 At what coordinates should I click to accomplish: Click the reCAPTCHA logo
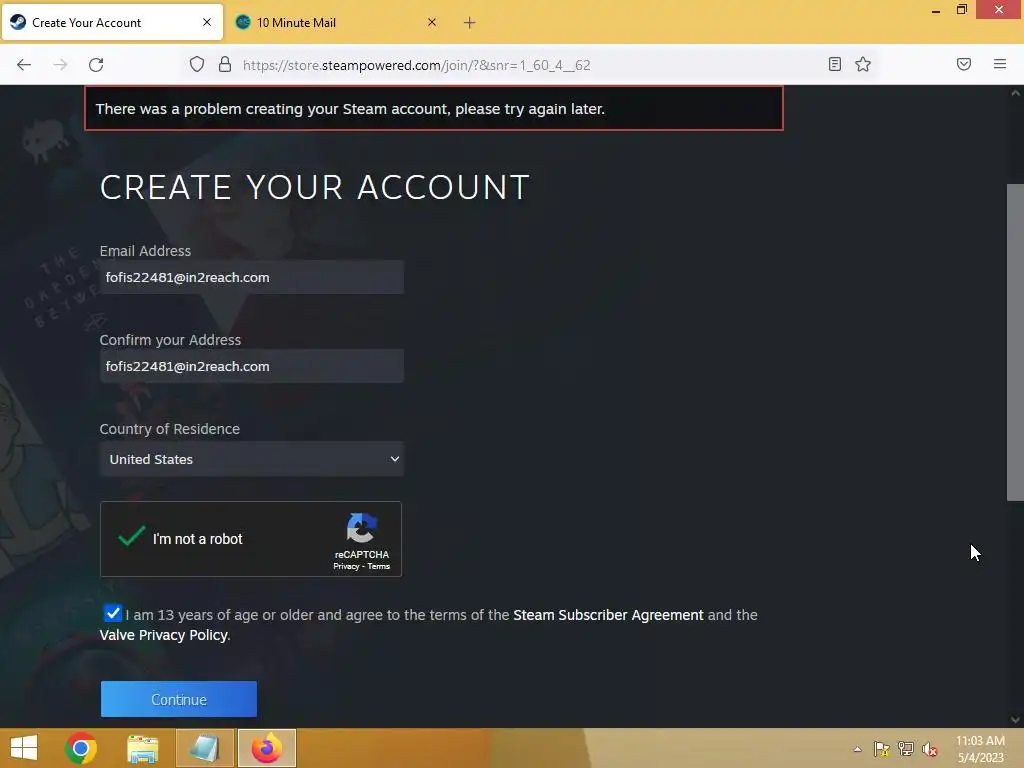tap(362, 528)
